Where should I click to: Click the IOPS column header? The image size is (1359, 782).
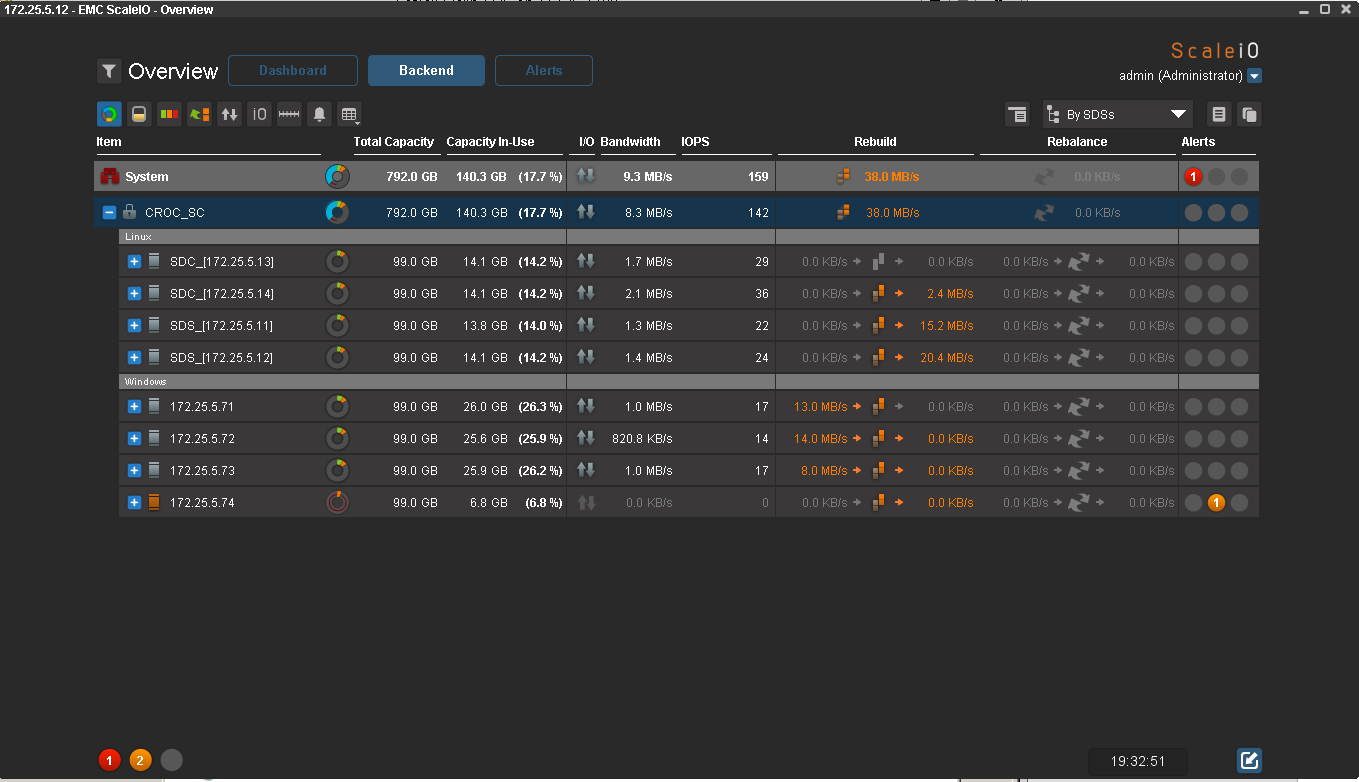coord(695,142)
